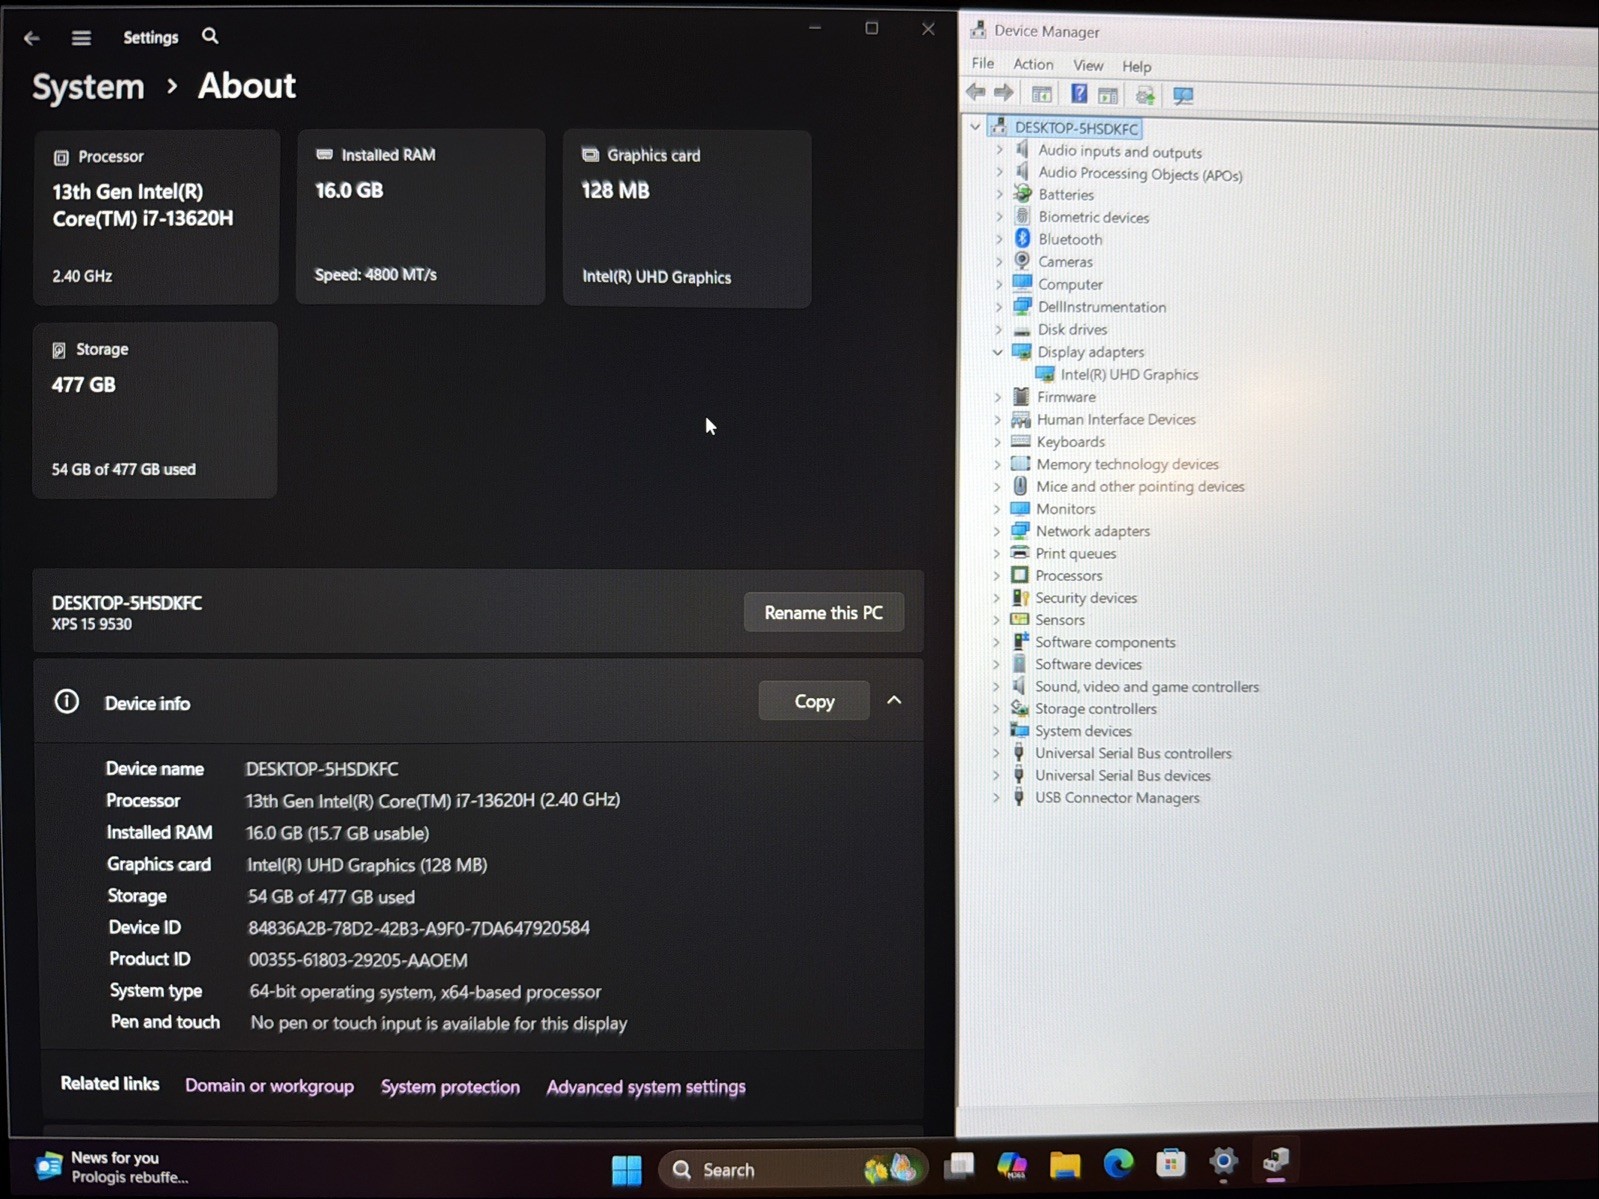The height and width of the screenshot is (1199, 1599).
Task: Open the View menu in Device Manager
Action: [x=1088, y=65]
